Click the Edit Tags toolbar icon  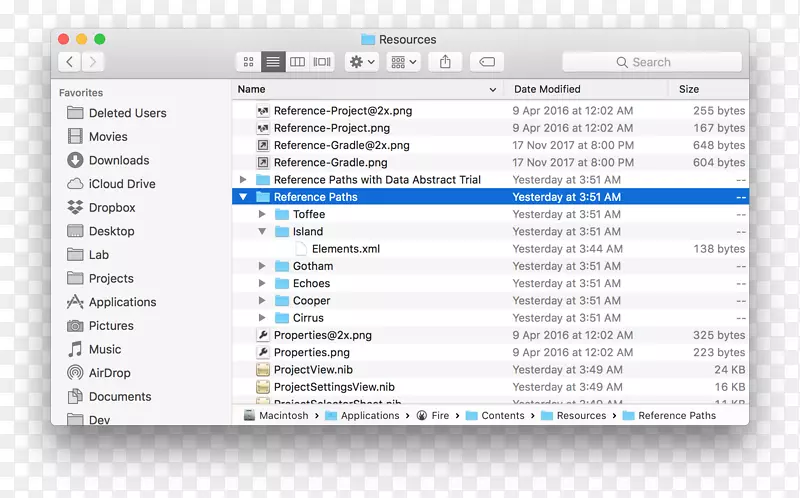(486, 62)
